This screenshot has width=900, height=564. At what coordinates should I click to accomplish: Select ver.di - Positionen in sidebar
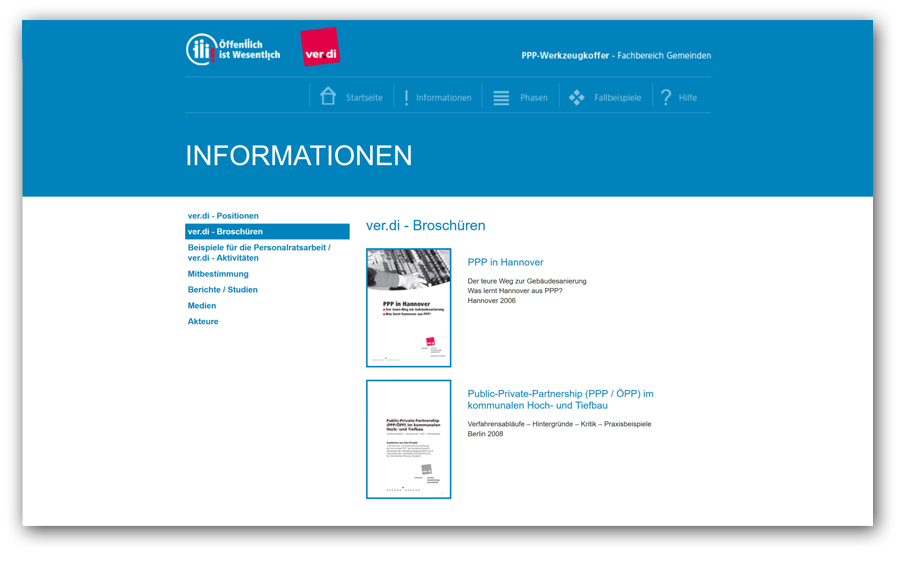coord(223,216)
